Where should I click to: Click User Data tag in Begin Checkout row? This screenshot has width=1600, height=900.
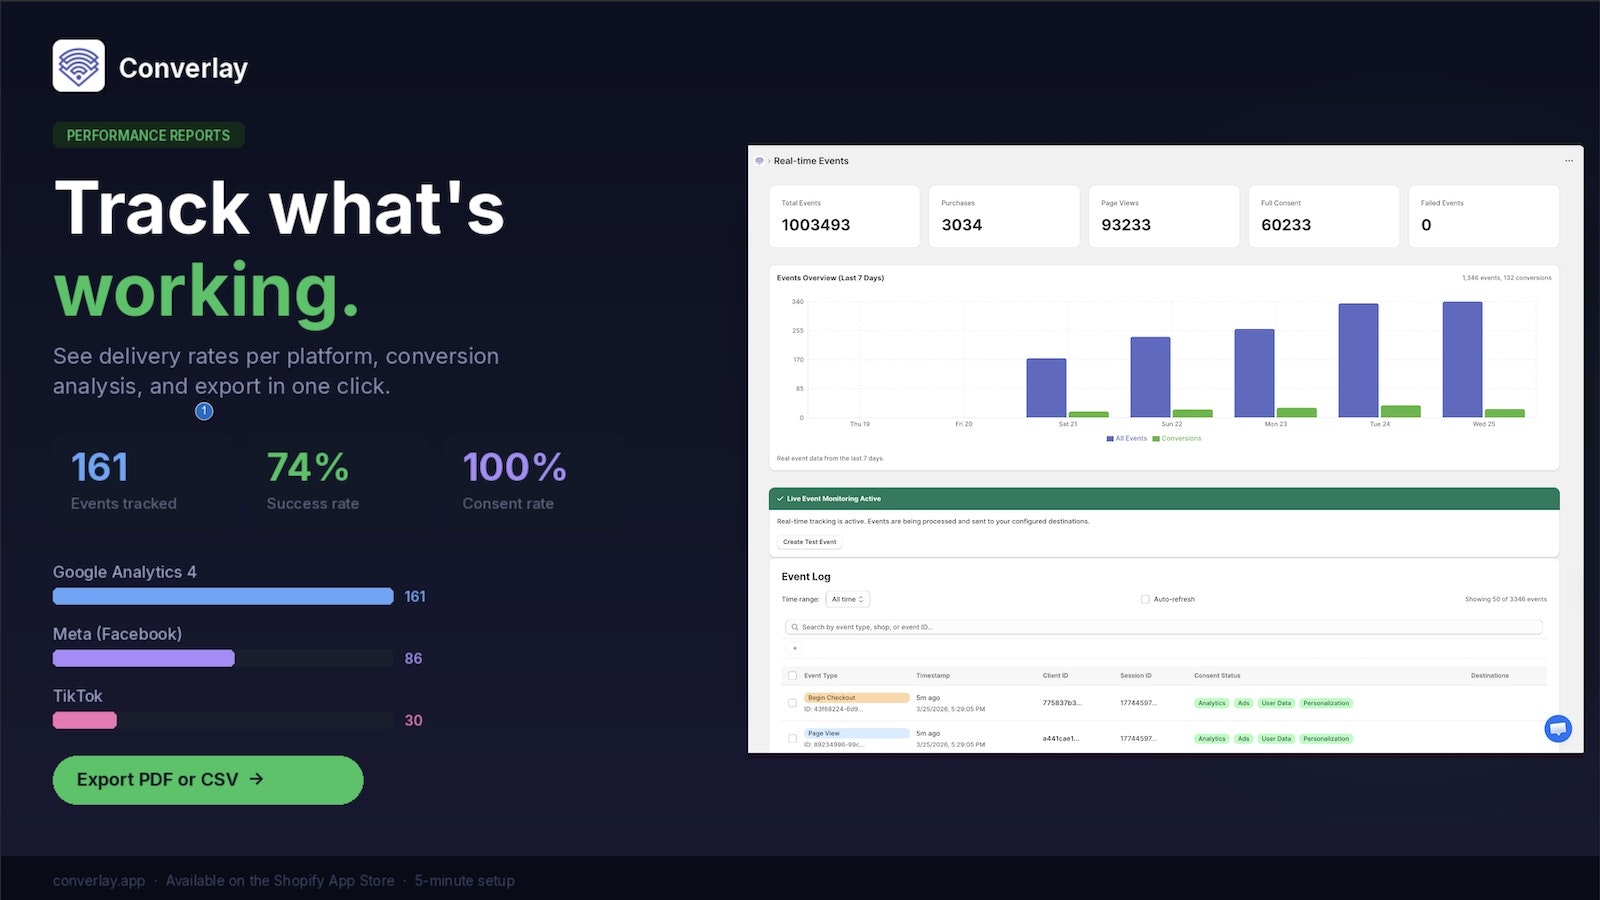pos(1276,703)
